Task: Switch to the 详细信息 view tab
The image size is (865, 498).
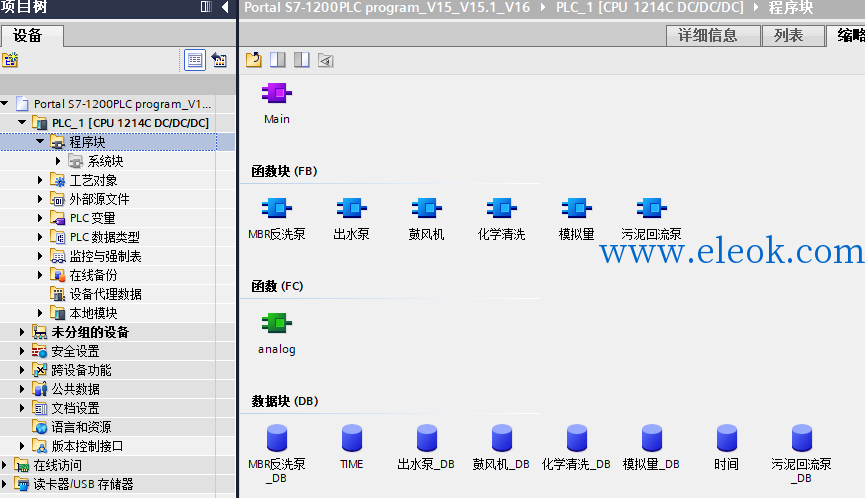Action: pyautogui.click(x=713, y=35)
